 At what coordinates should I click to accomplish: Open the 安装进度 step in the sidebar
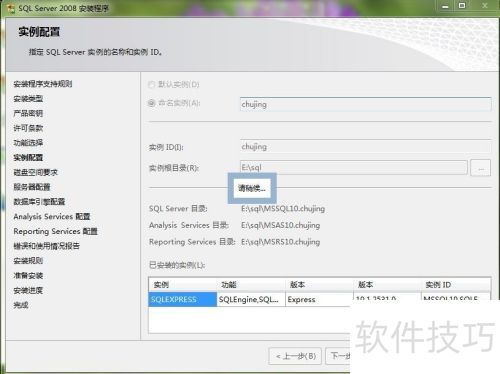coord(28,290)
